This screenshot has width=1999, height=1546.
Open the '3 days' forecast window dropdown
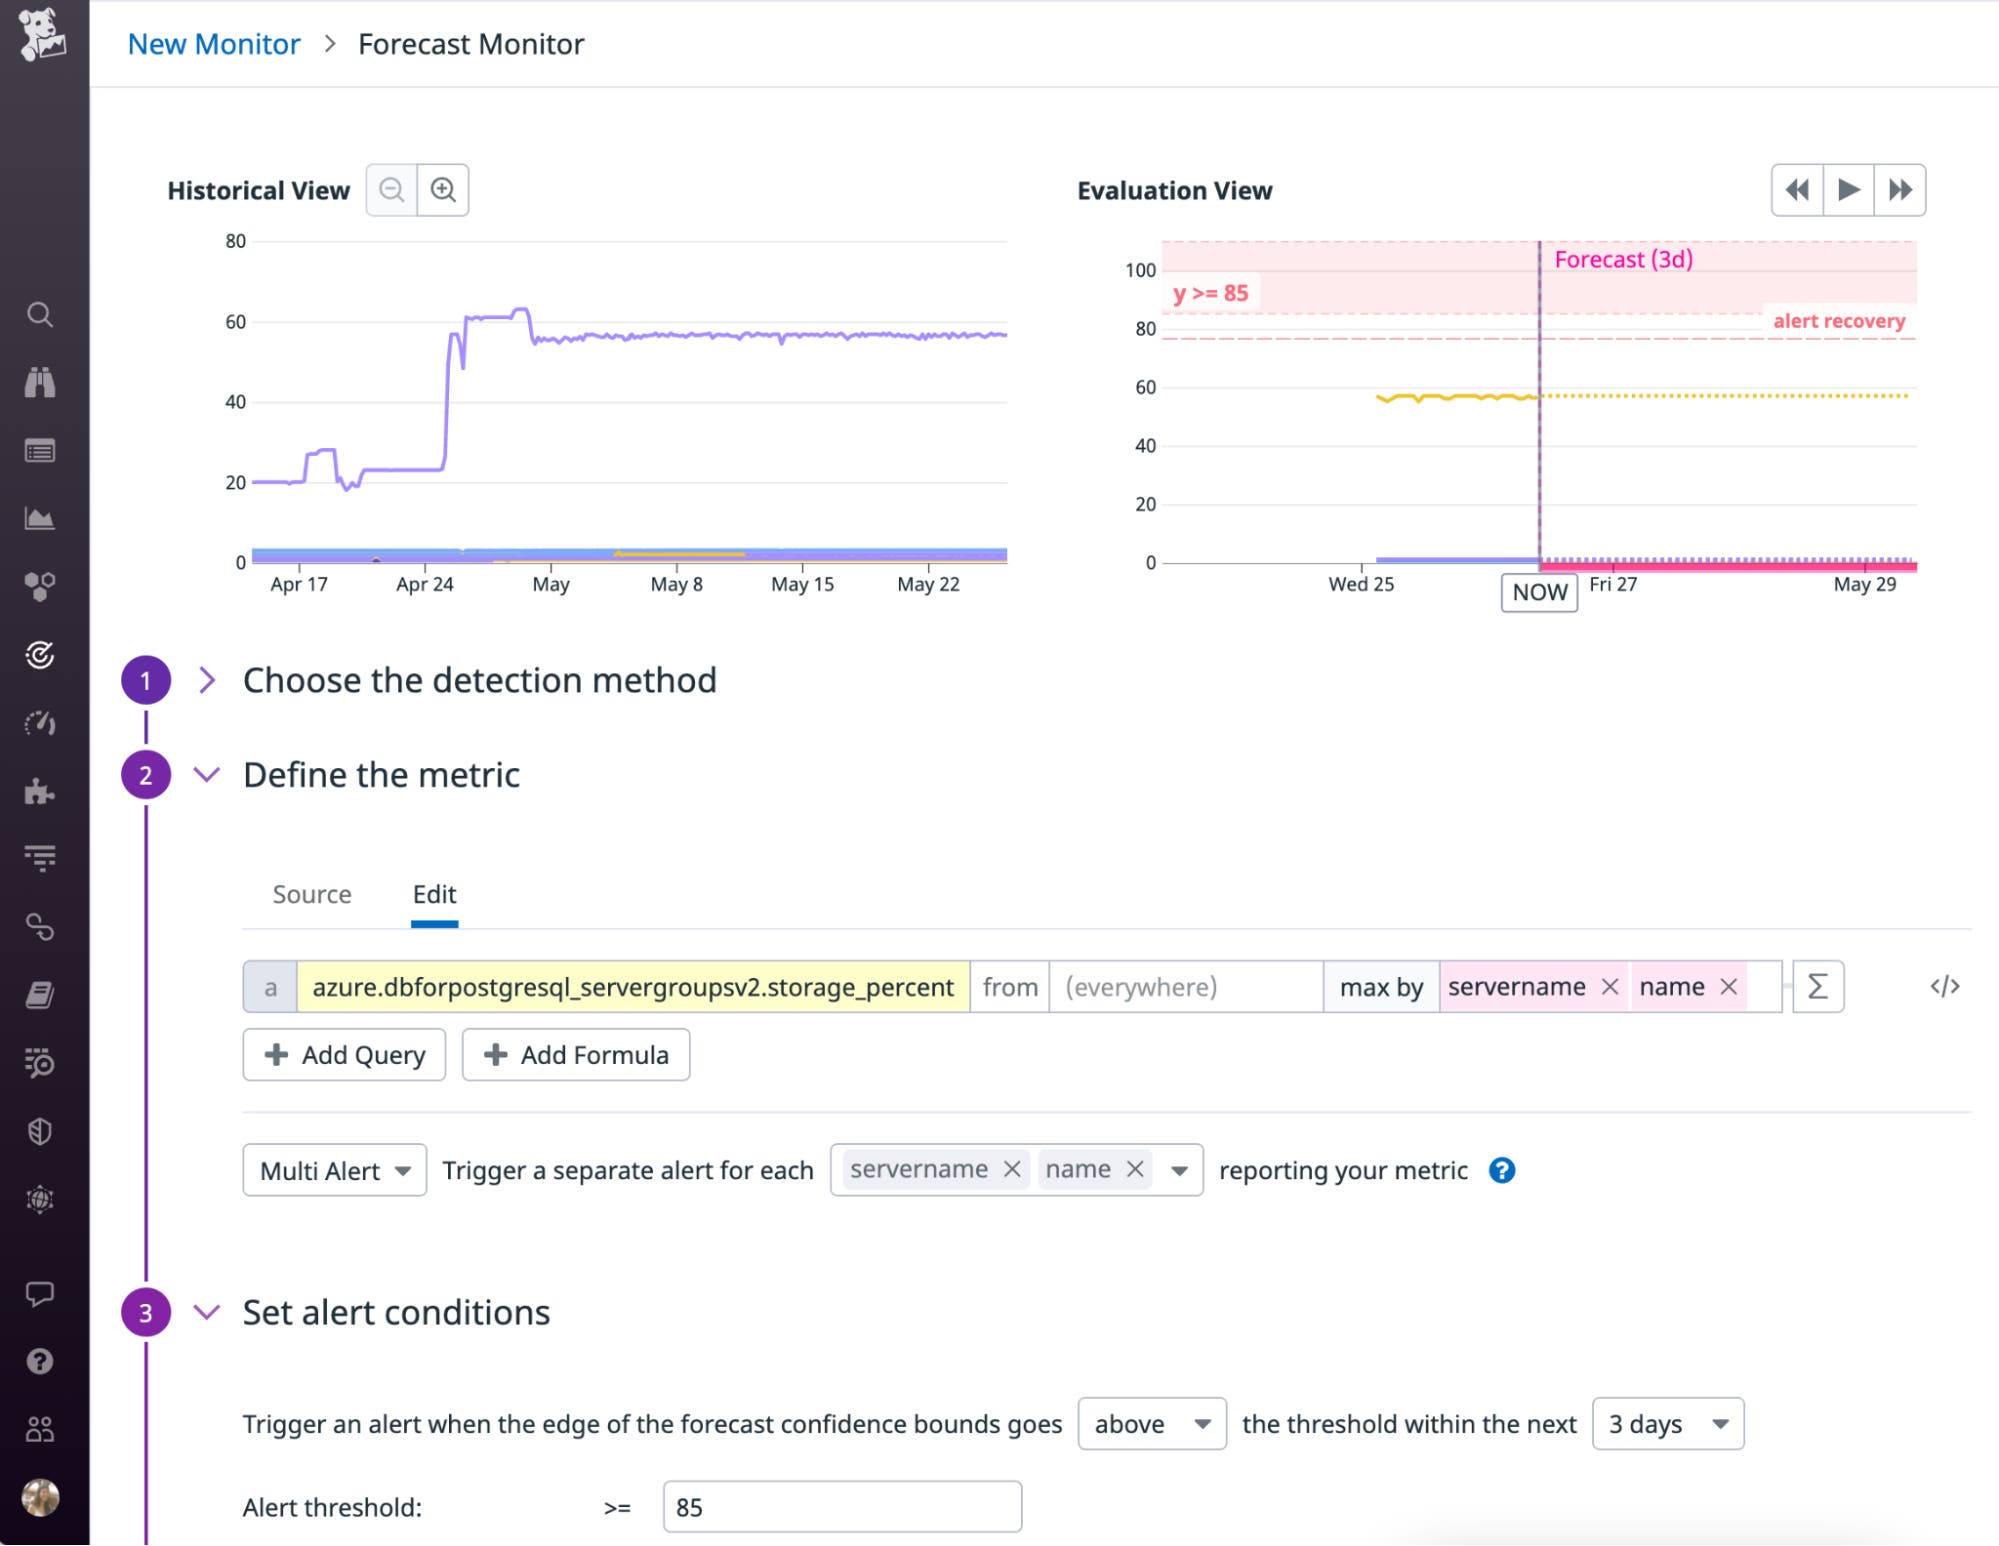coord(1666,1424)
